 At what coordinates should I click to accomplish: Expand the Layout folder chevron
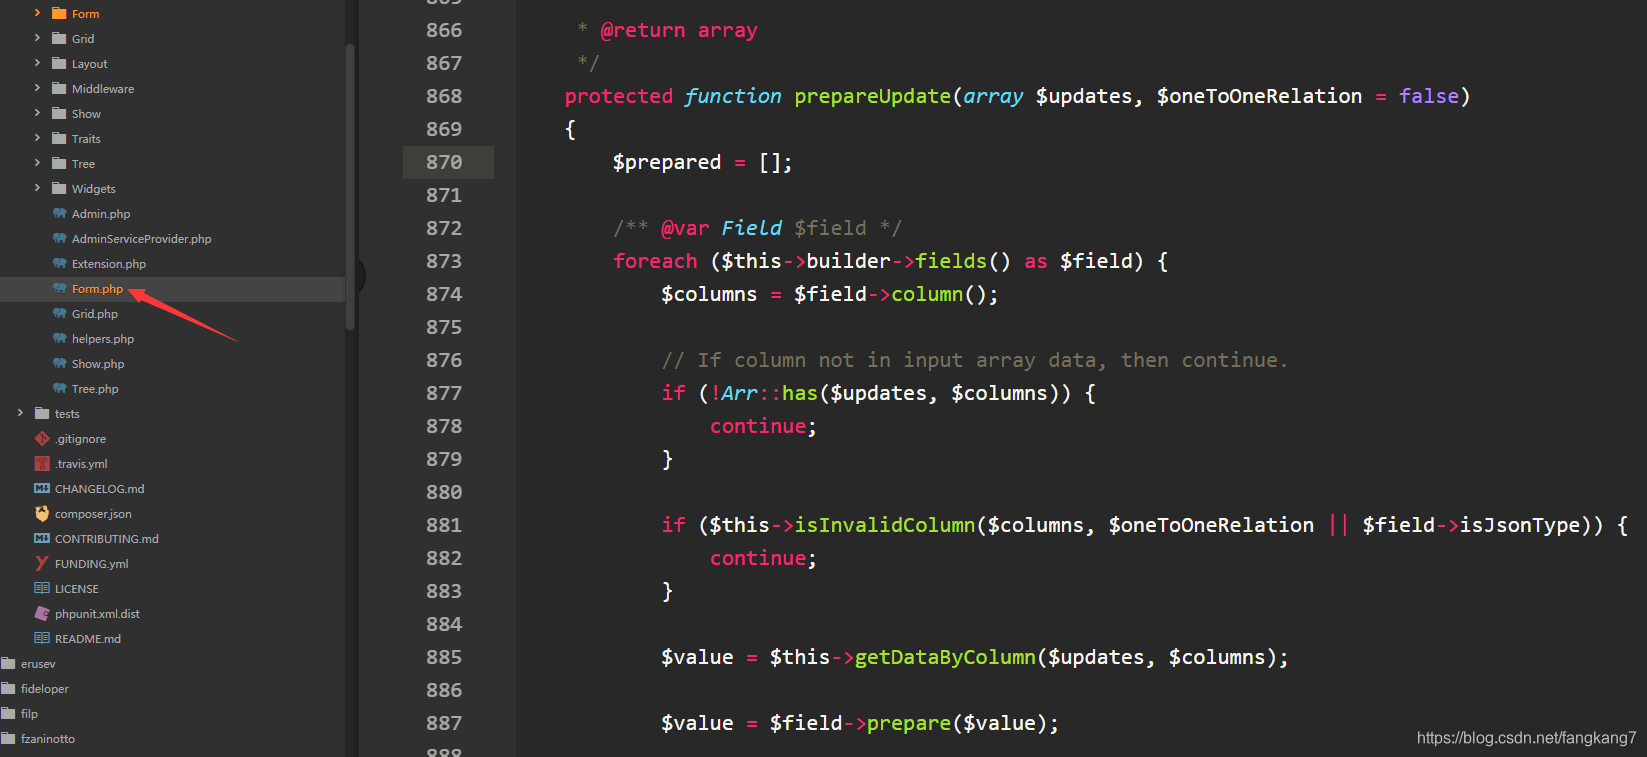(38, 63)
